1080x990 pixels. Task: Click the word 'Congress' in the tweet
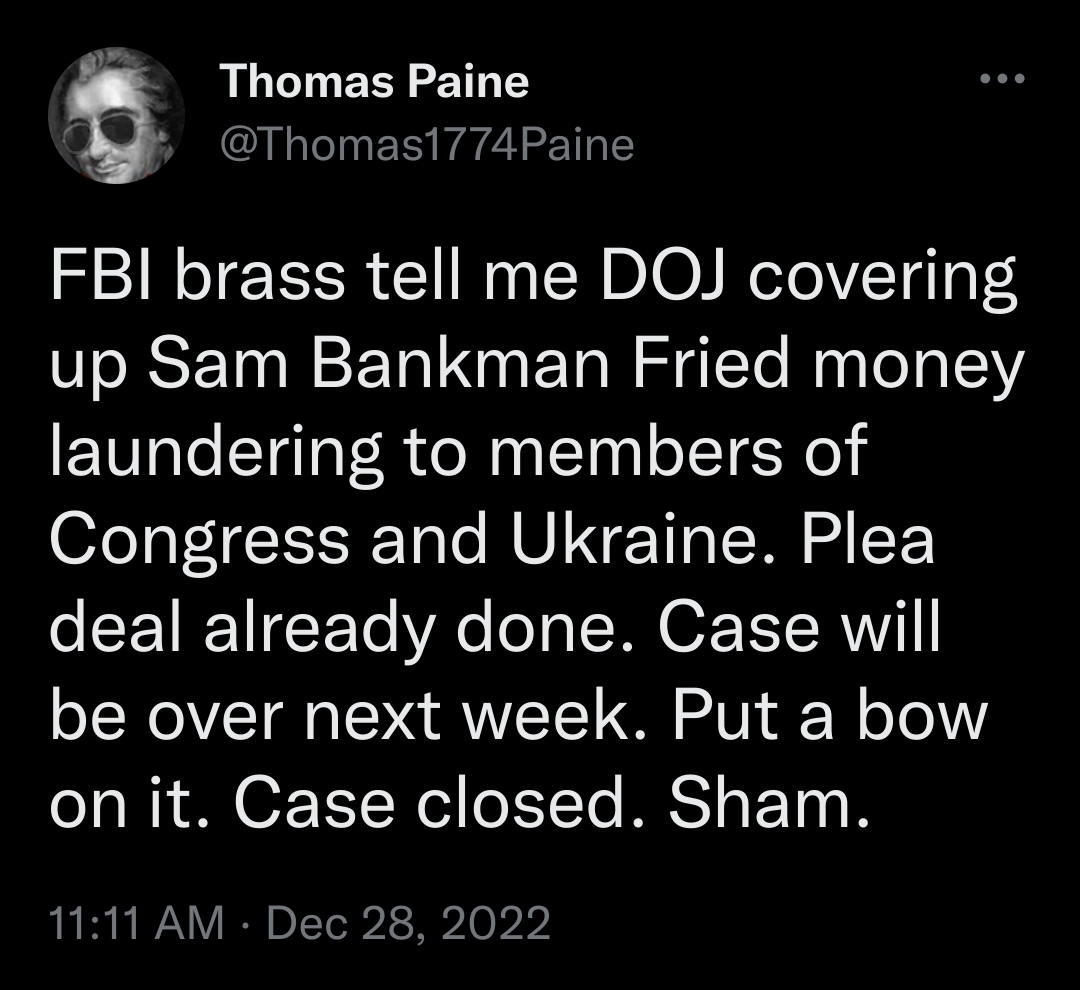pyautogui.click(x=200, y=543)
